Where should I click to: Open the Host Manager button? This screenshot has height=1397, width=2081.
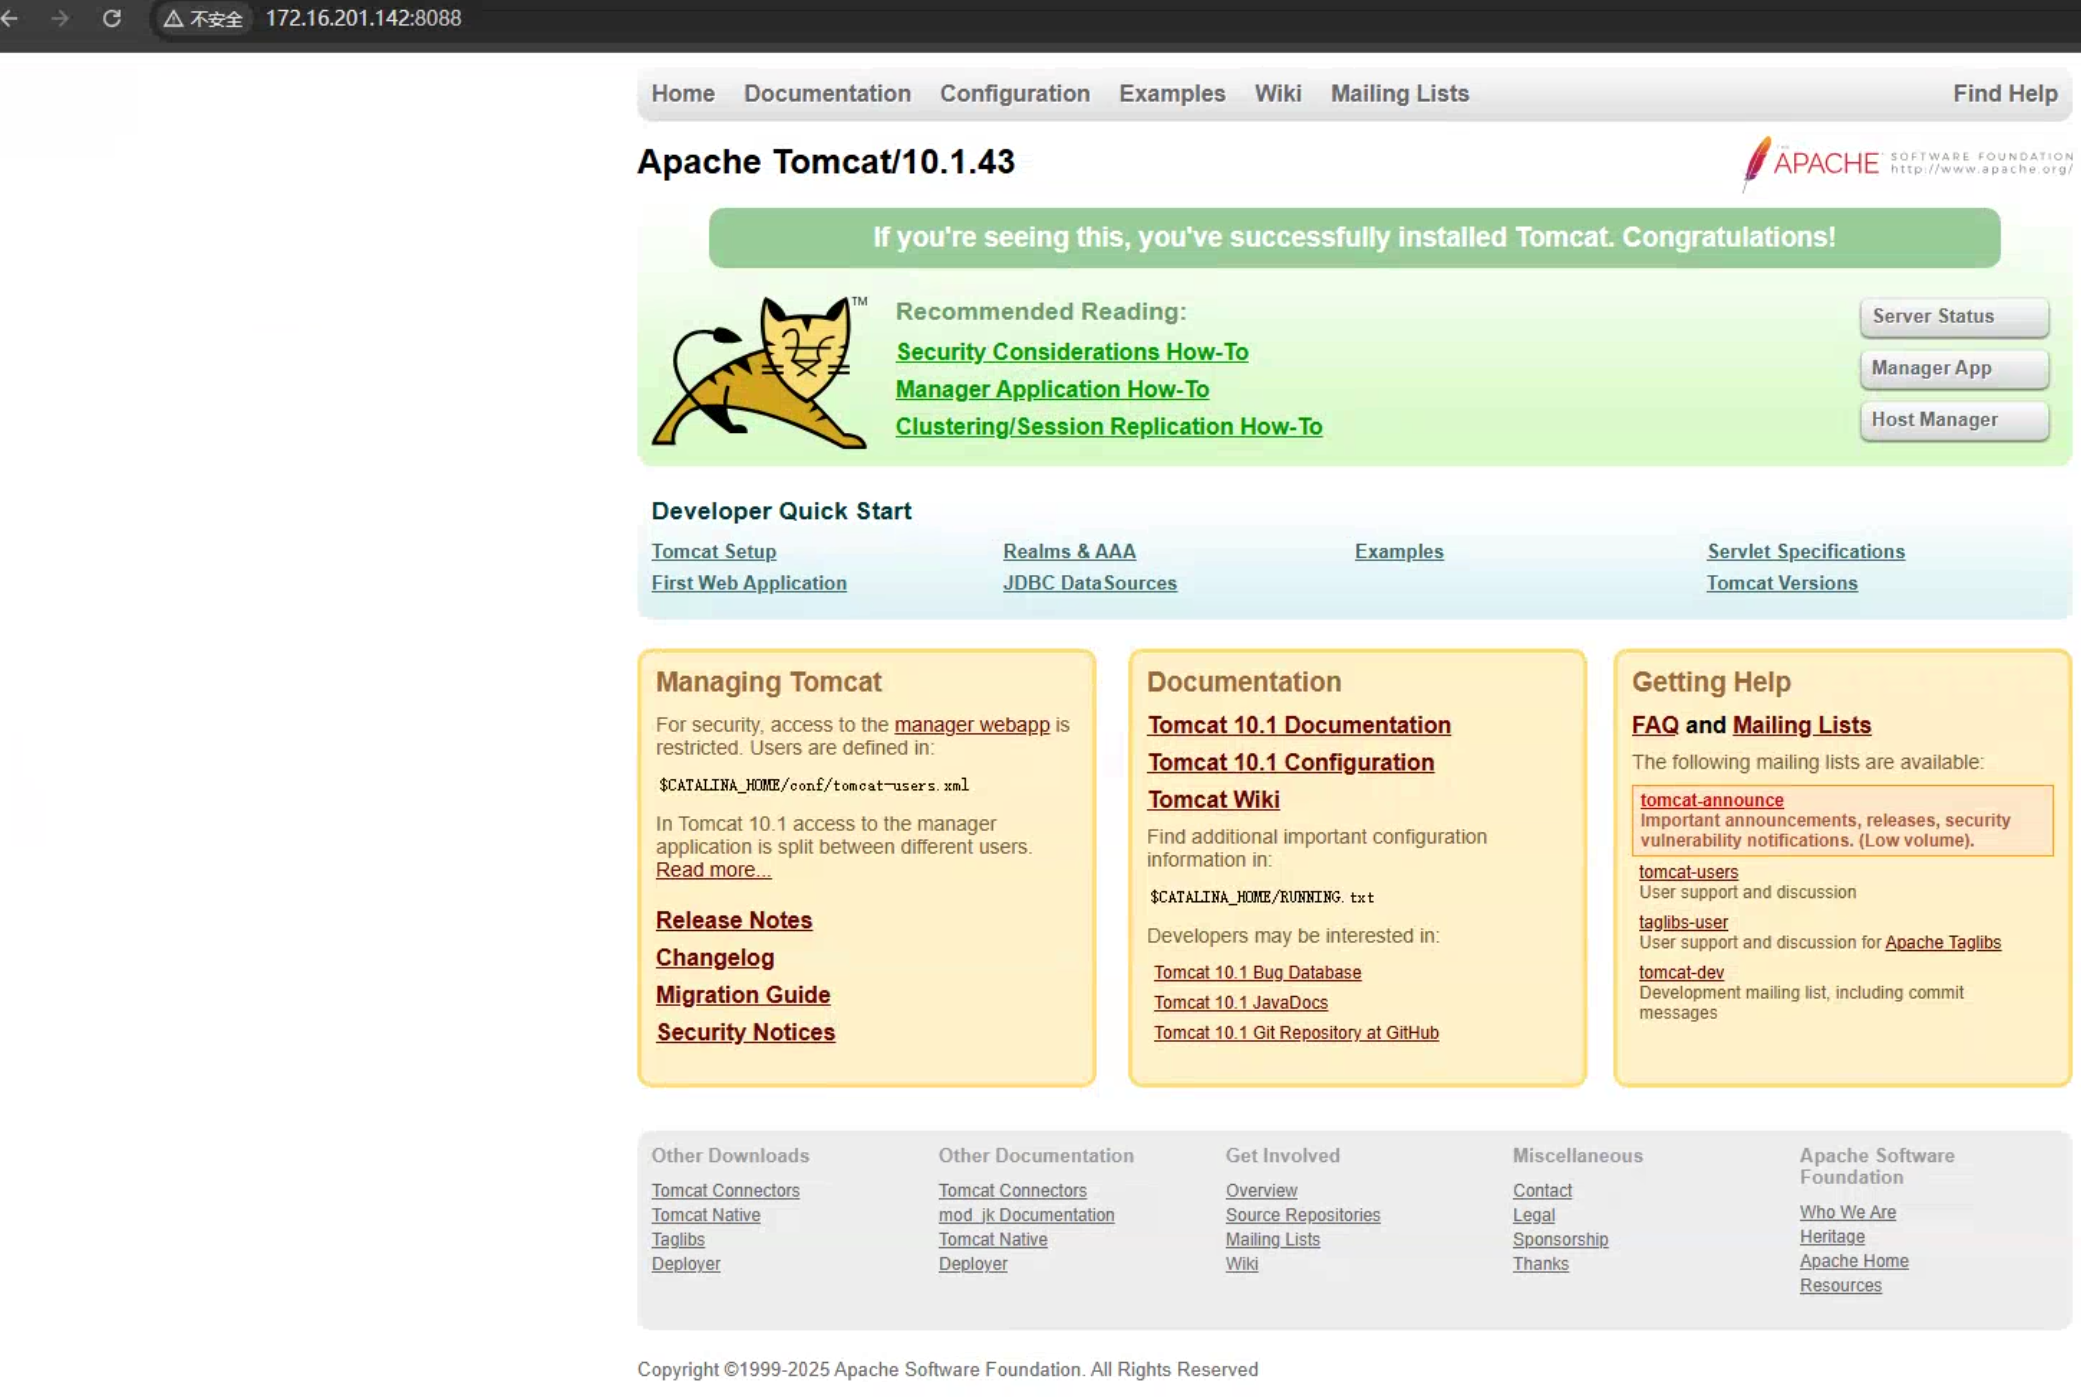pyautogui.click(x=1954, y=420)
